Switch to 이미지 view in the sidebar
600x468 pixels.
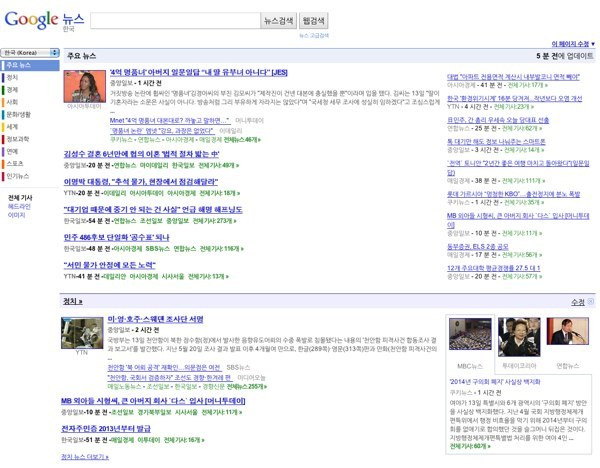[x=16, y=215]
